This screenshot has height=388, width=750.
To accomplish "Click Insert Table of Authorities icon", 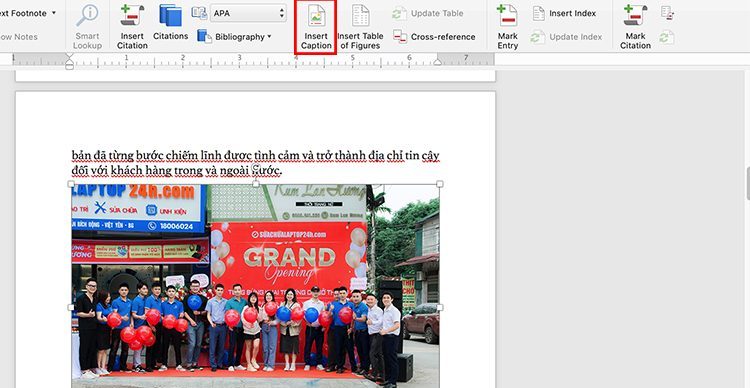I will pos(667,13).
